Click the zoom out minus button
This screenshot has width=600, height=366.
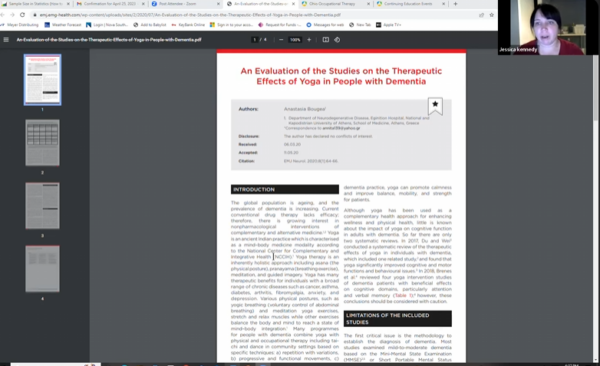point(281,39)
